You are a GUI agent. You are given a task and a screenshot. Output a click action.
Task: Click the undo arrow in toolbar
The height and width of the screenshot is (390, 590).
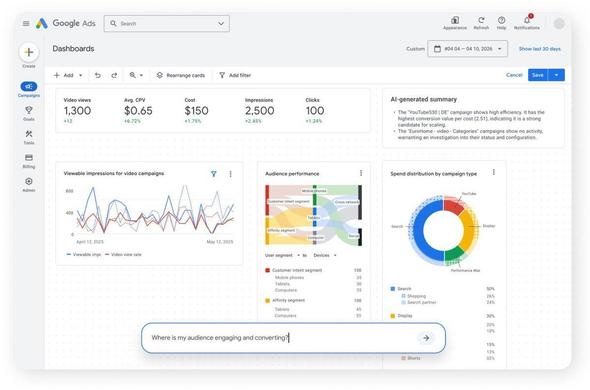point(97,75)
